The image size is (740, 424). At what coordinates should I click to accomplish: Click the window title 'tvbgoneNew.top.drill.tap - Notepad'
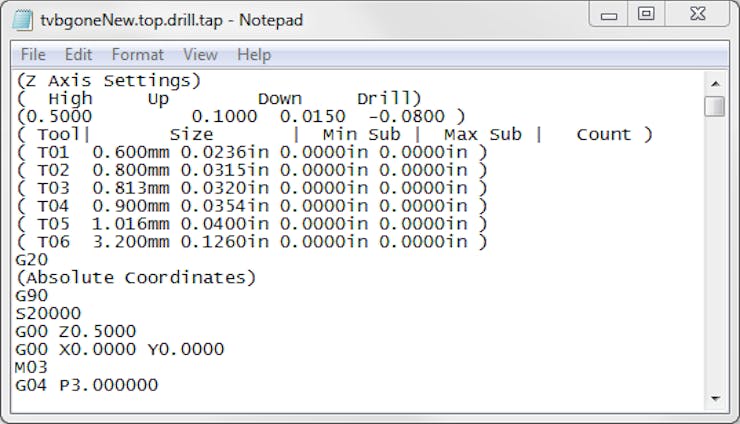point(172,20)
